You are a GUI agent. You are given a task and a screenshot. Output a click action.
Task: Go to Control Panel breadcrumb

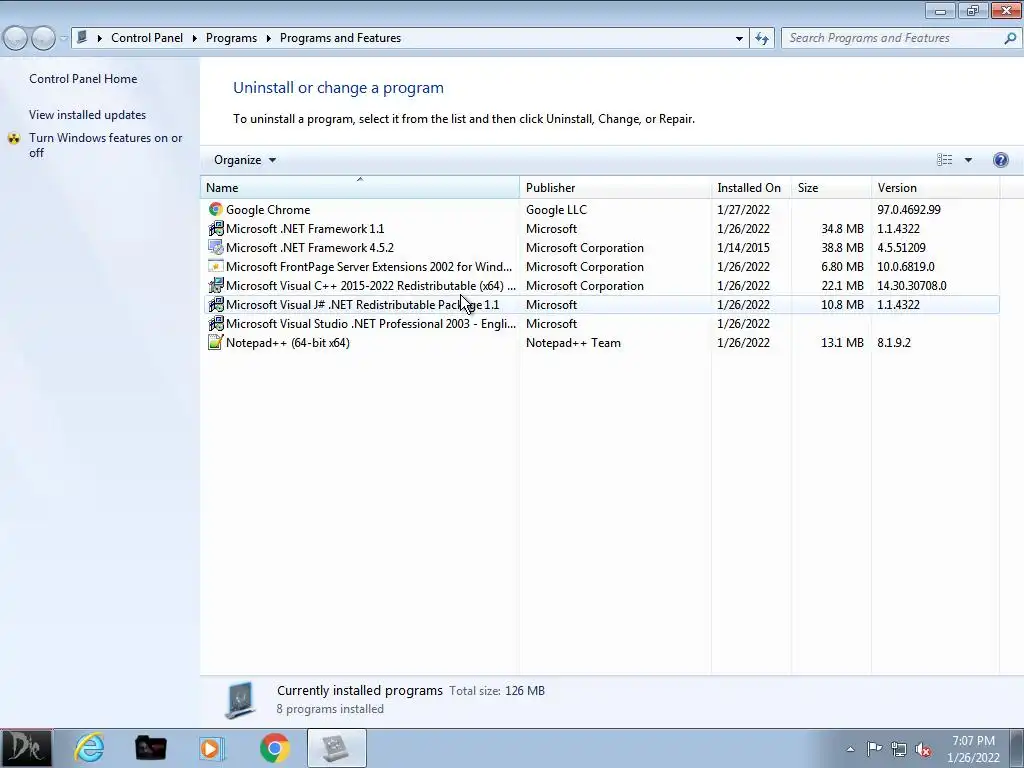147,39
